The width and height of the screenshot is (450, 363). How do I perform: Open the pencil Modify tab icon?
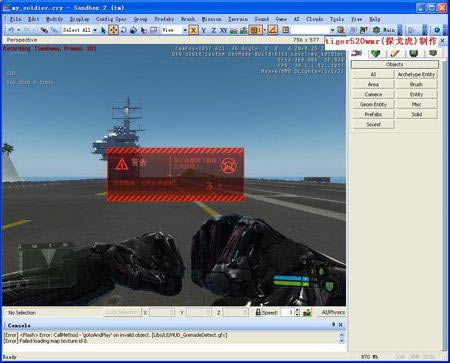coord(395,53)
